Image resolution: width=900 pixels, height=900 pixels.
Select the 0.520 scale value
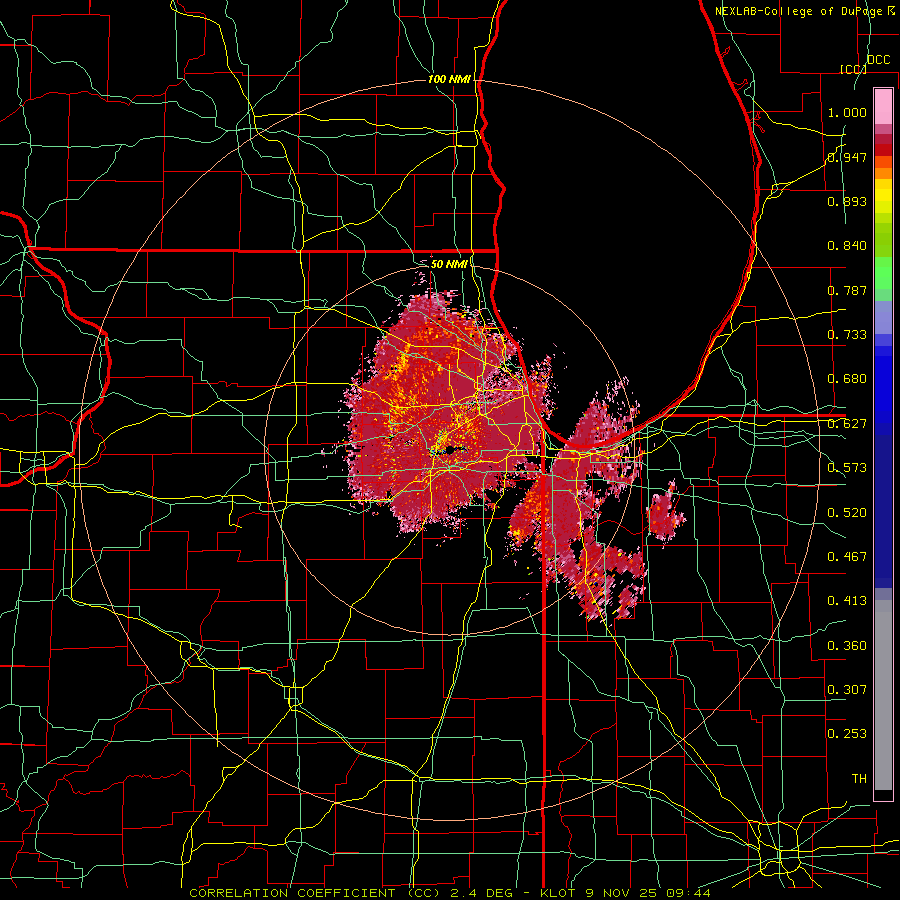coord(847,512)
